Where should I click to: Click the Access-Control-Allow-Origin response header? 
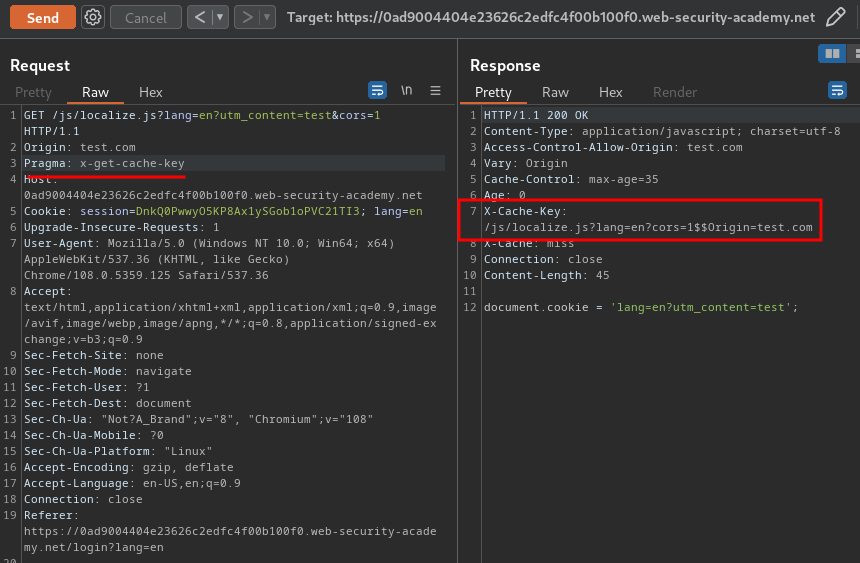tap(613, 148)
